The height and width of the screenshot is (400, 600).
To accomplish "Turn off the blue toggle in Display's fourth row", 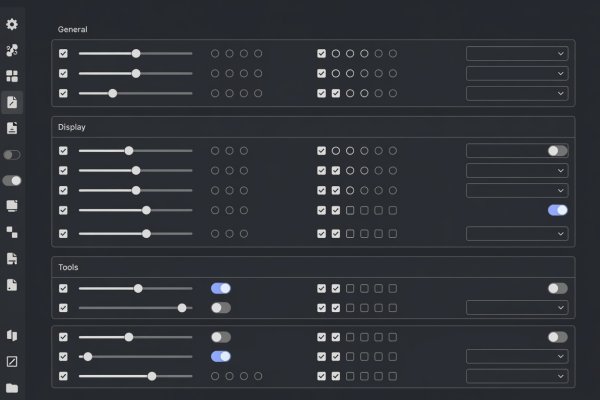I will pyautogui.click(x=558, y=210).
